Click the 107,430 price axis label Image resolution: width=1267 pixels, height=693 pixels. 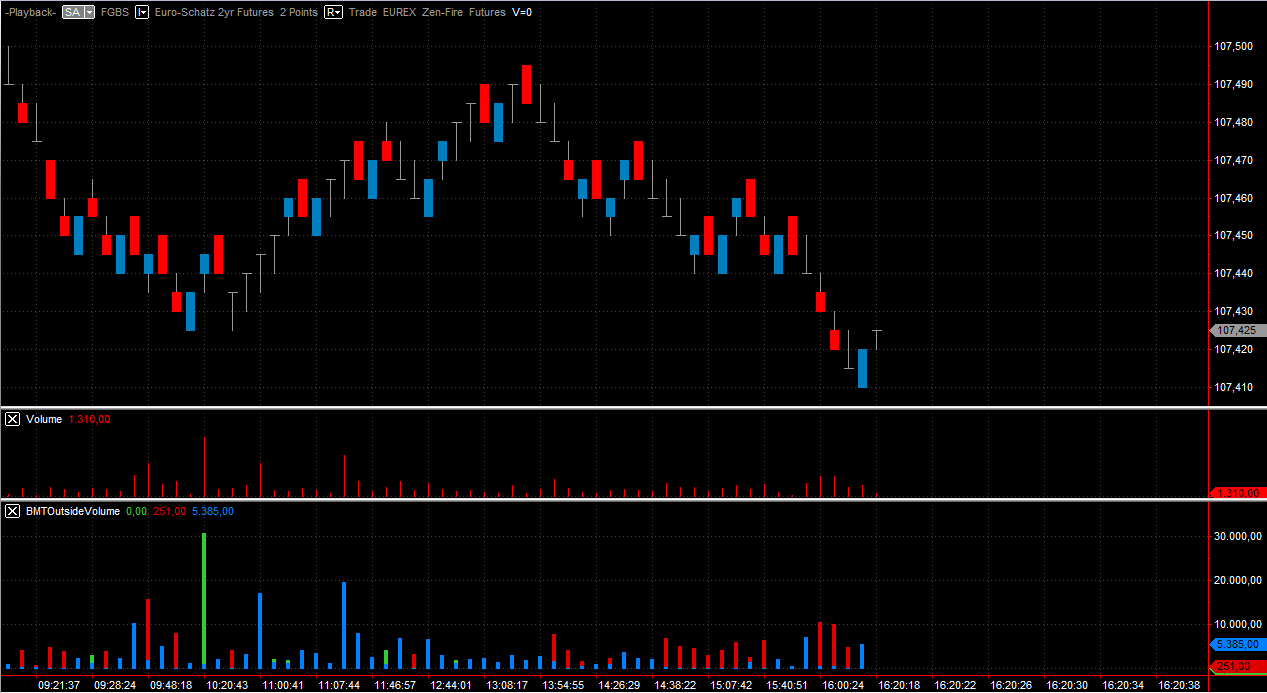[1233, 311]
